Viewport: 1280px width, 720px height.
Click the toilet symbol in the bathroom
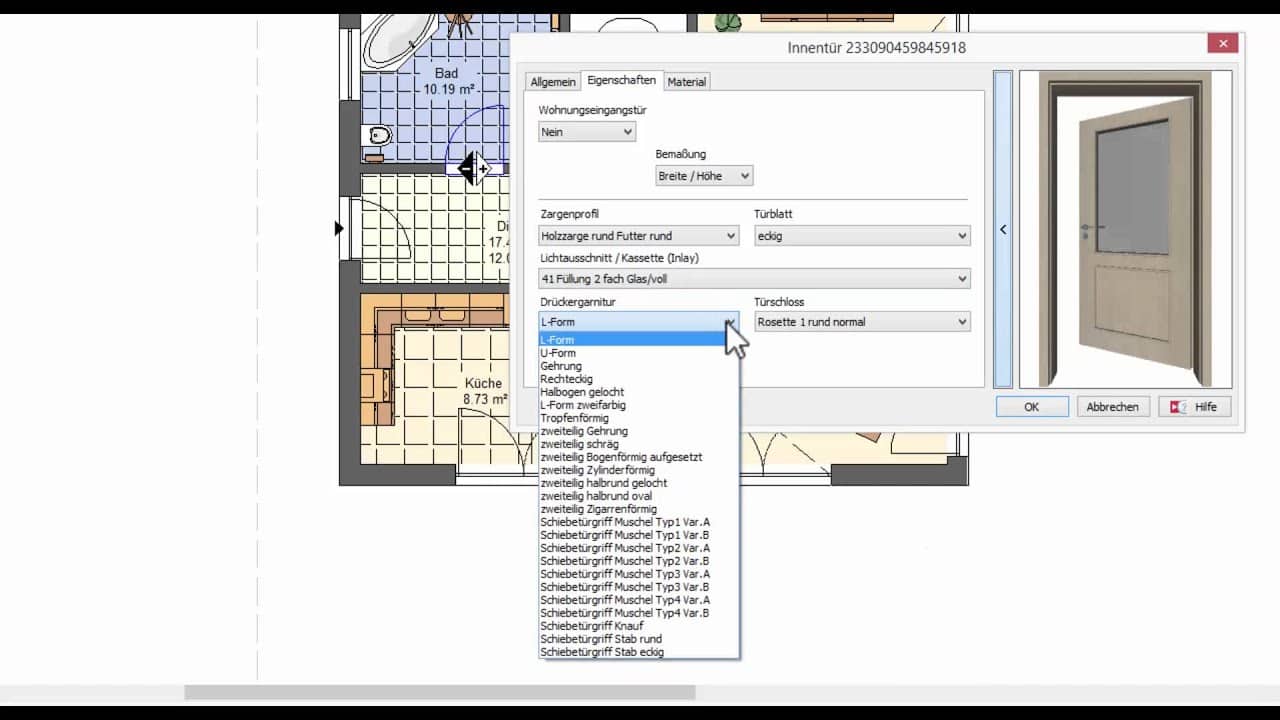coord(377,136)
